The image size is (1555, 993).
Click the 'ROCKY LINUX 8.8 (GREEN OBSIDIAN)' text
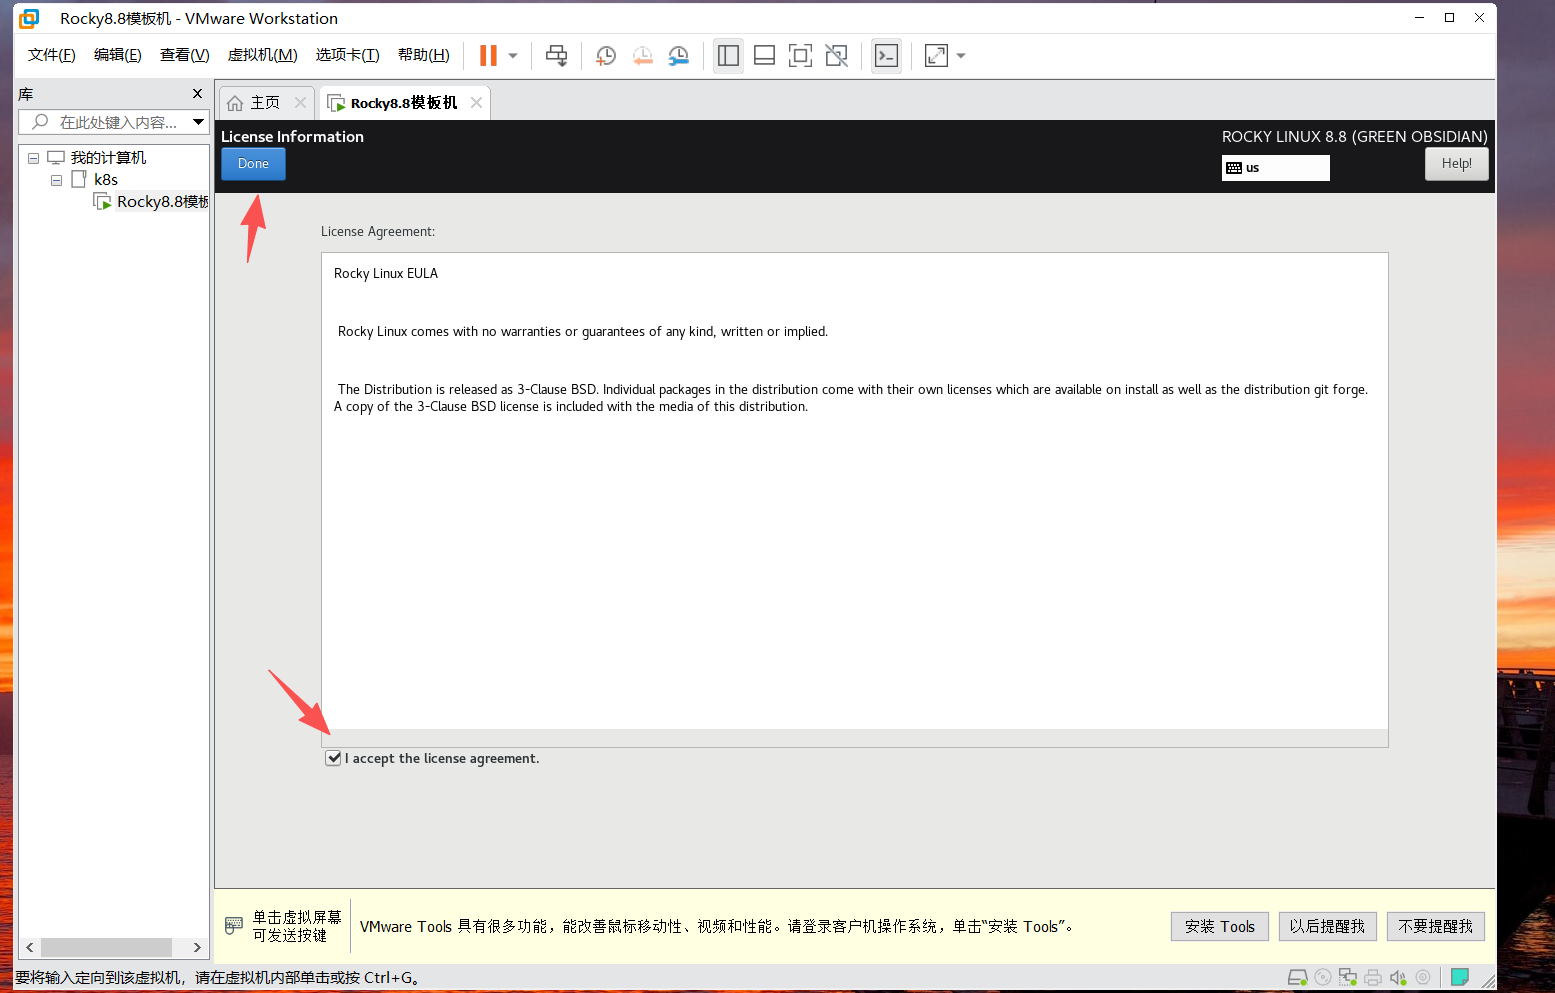click(1355, 137)
